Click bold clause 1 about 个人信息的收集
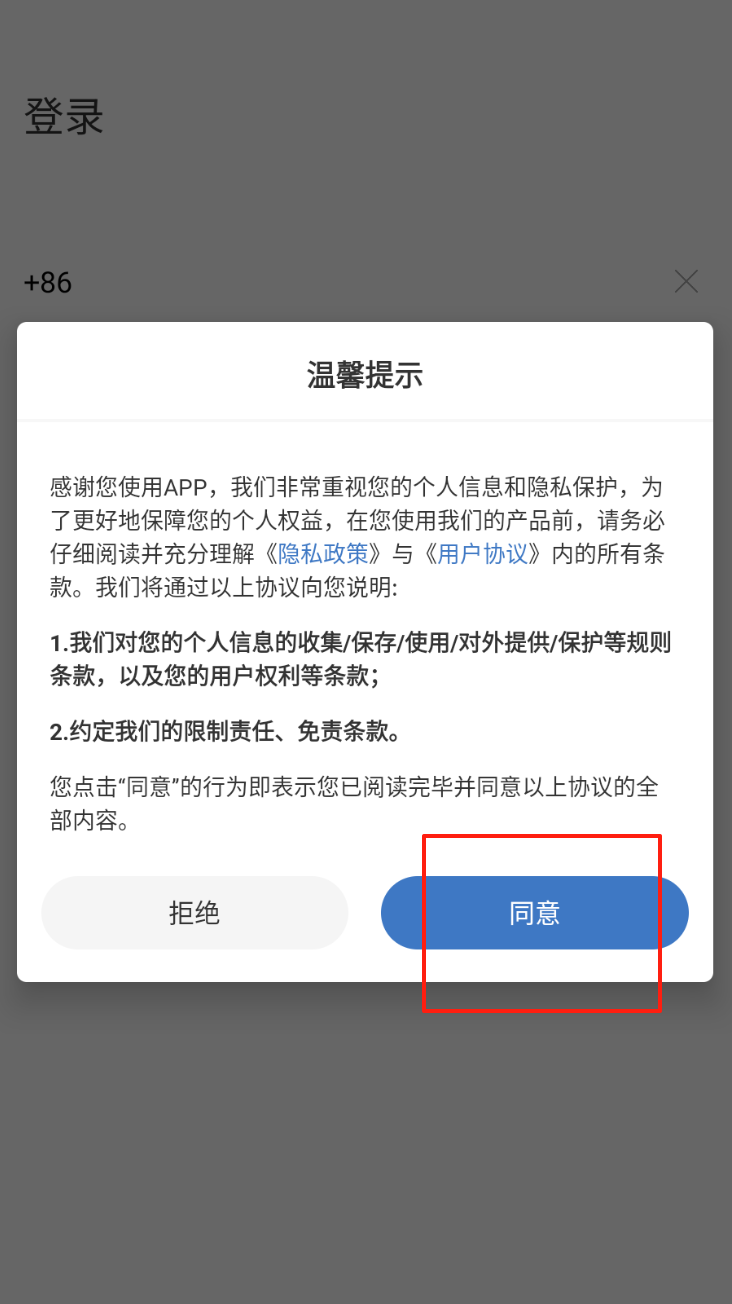This screenshot has height=1304, width=732. click(361, 659)
